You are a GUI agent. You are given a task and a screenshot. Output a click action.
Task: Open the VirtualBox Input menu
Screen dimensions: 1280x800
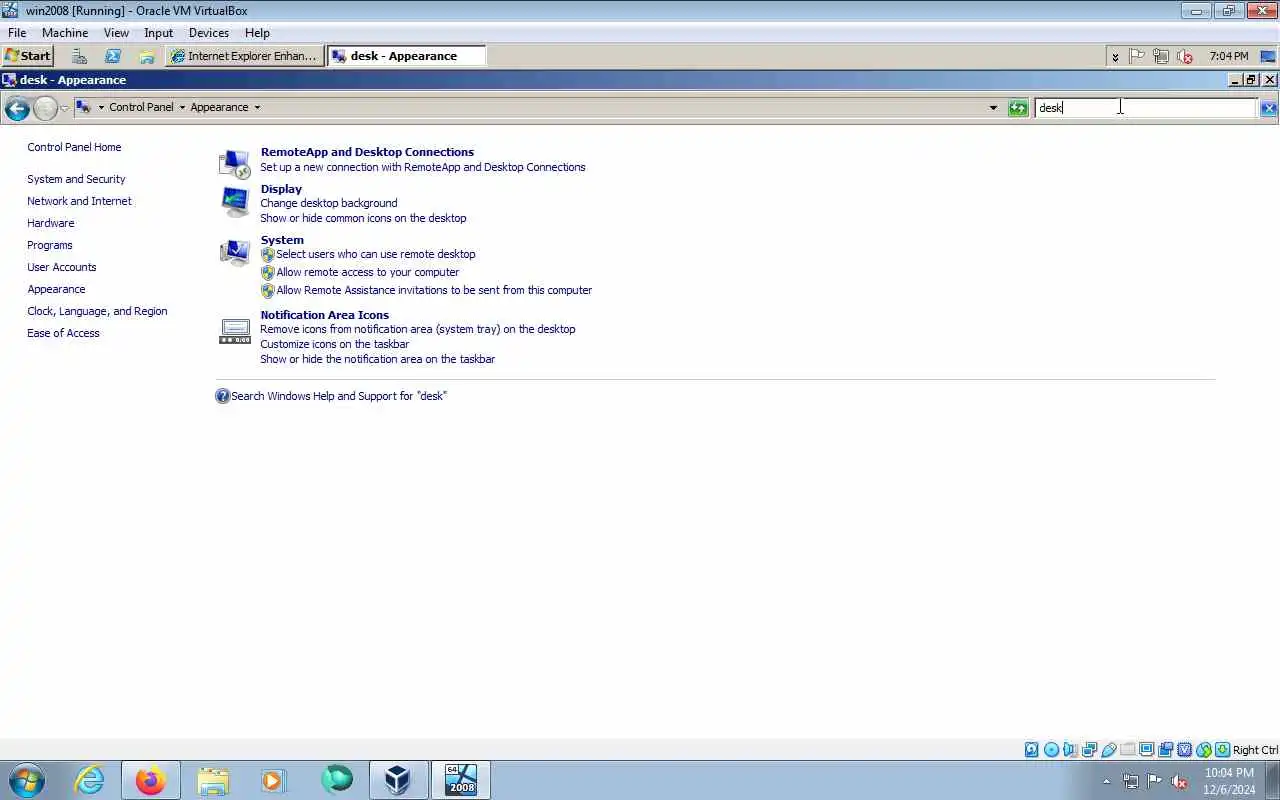point(158,33)
